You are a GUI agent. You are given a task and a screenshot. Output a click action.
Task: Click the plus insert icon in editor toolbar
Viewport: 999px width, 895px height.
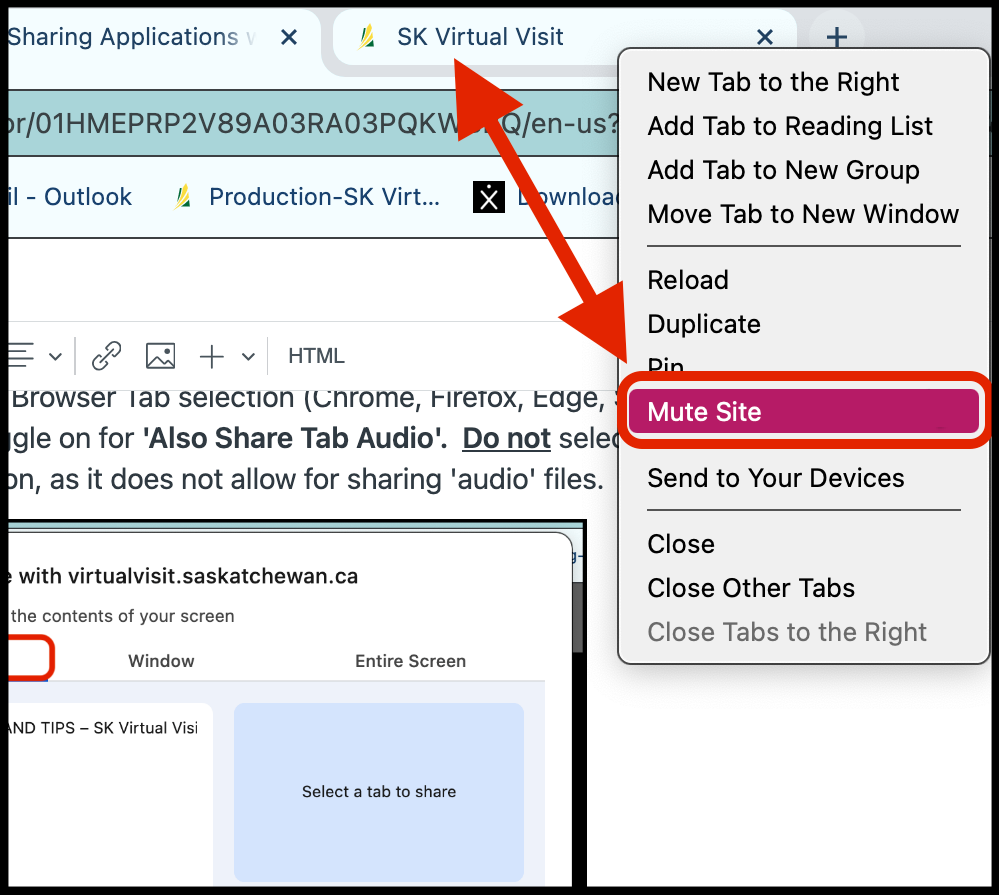[x=211, y=356]
